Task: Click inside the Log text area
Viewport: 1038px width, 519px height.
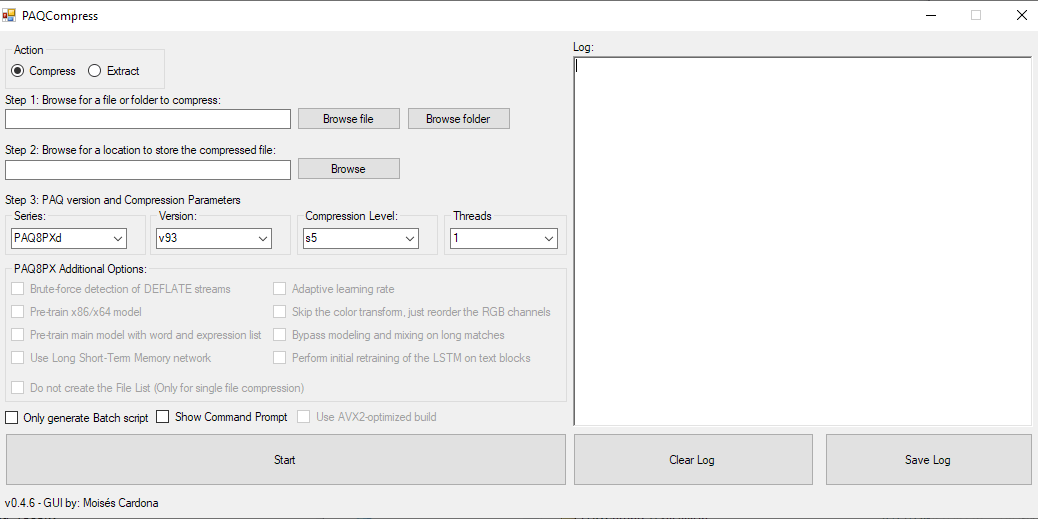Action: pos(802,241)
